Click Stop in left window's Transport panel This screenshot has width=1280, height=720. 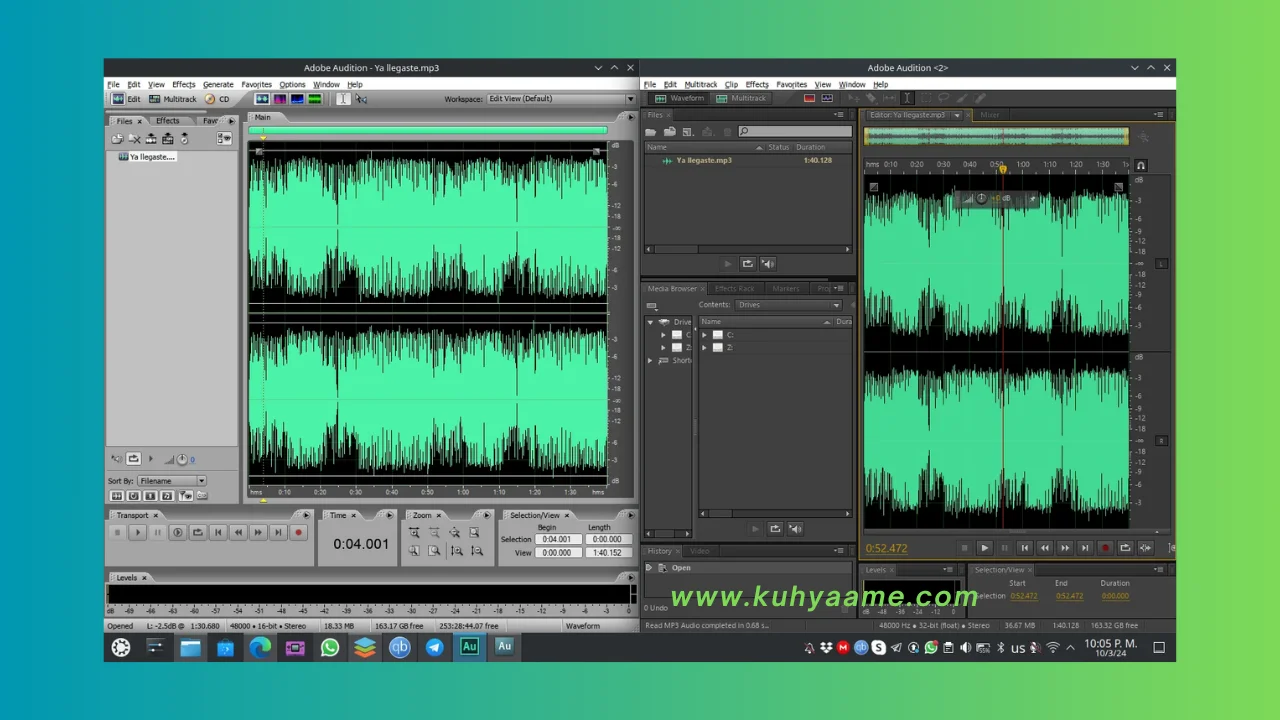click(x=117, y=533)
